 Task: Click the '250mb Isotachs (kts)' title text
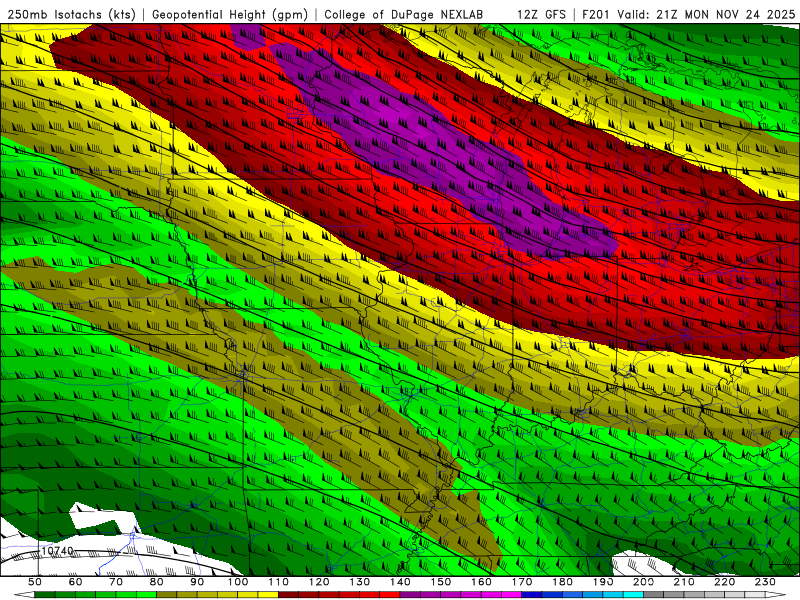coord(71,15)
